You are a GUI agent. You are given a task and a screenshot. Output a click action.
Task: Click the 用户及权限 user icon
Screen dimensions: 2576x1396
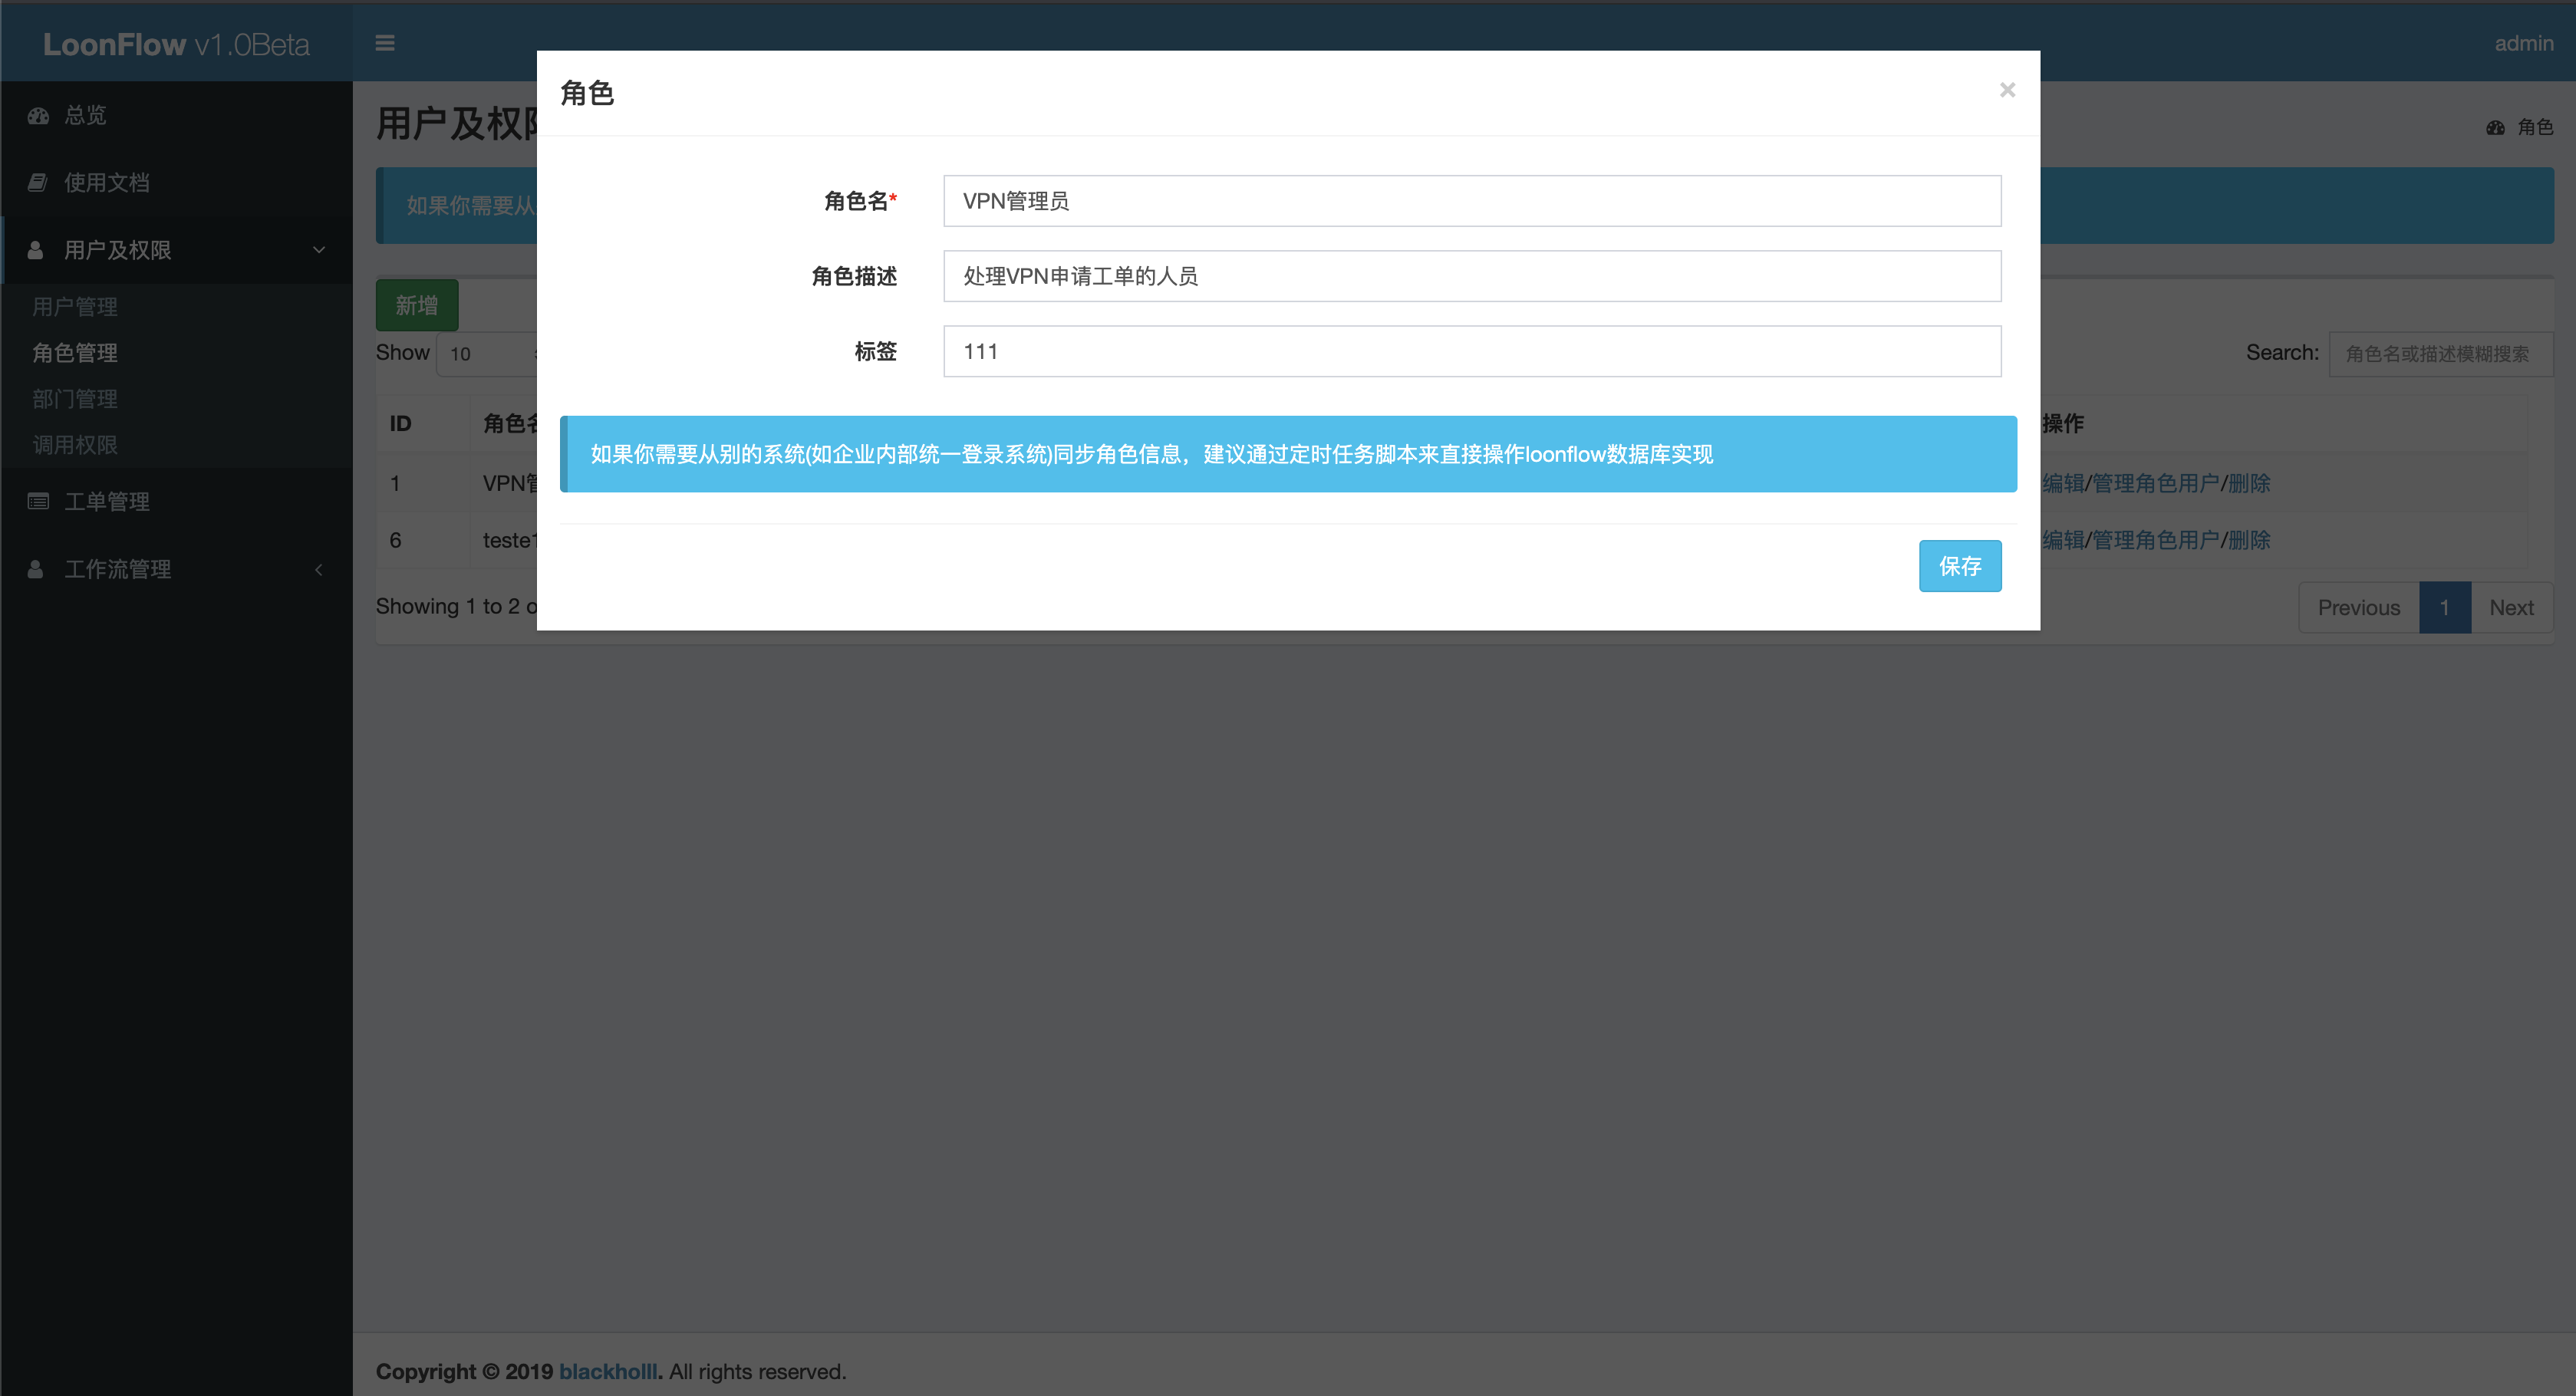point(36,250)
